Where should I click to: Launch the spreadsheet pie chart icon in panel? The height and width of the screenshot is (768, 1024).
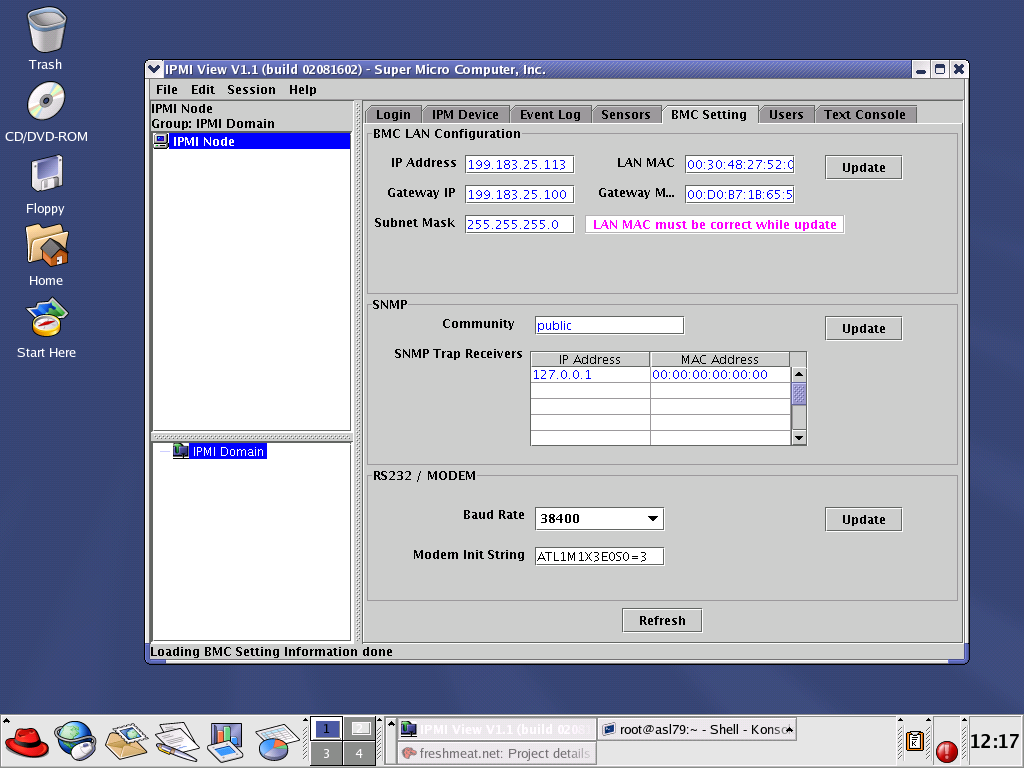(x=276, y=742)
